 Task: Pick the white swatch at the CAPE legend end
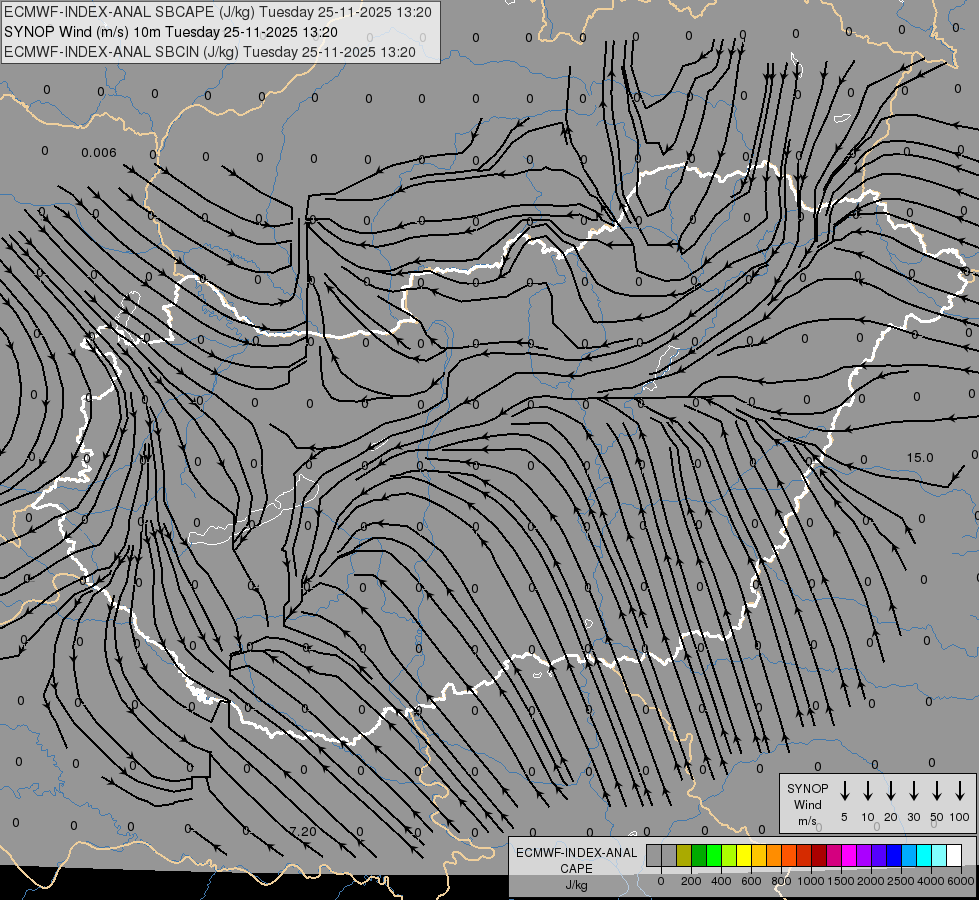955,855
